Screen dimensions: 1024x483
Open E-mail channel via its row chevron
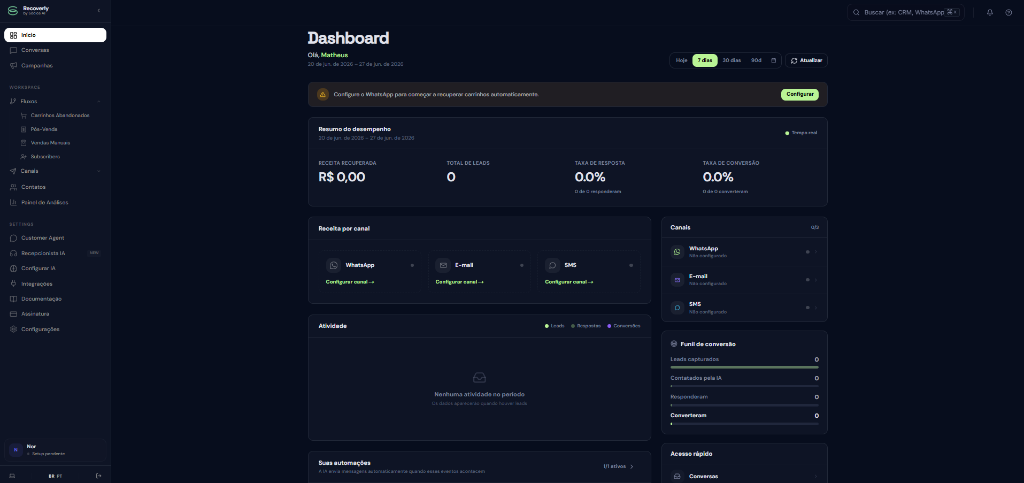[x=816, y=279]
